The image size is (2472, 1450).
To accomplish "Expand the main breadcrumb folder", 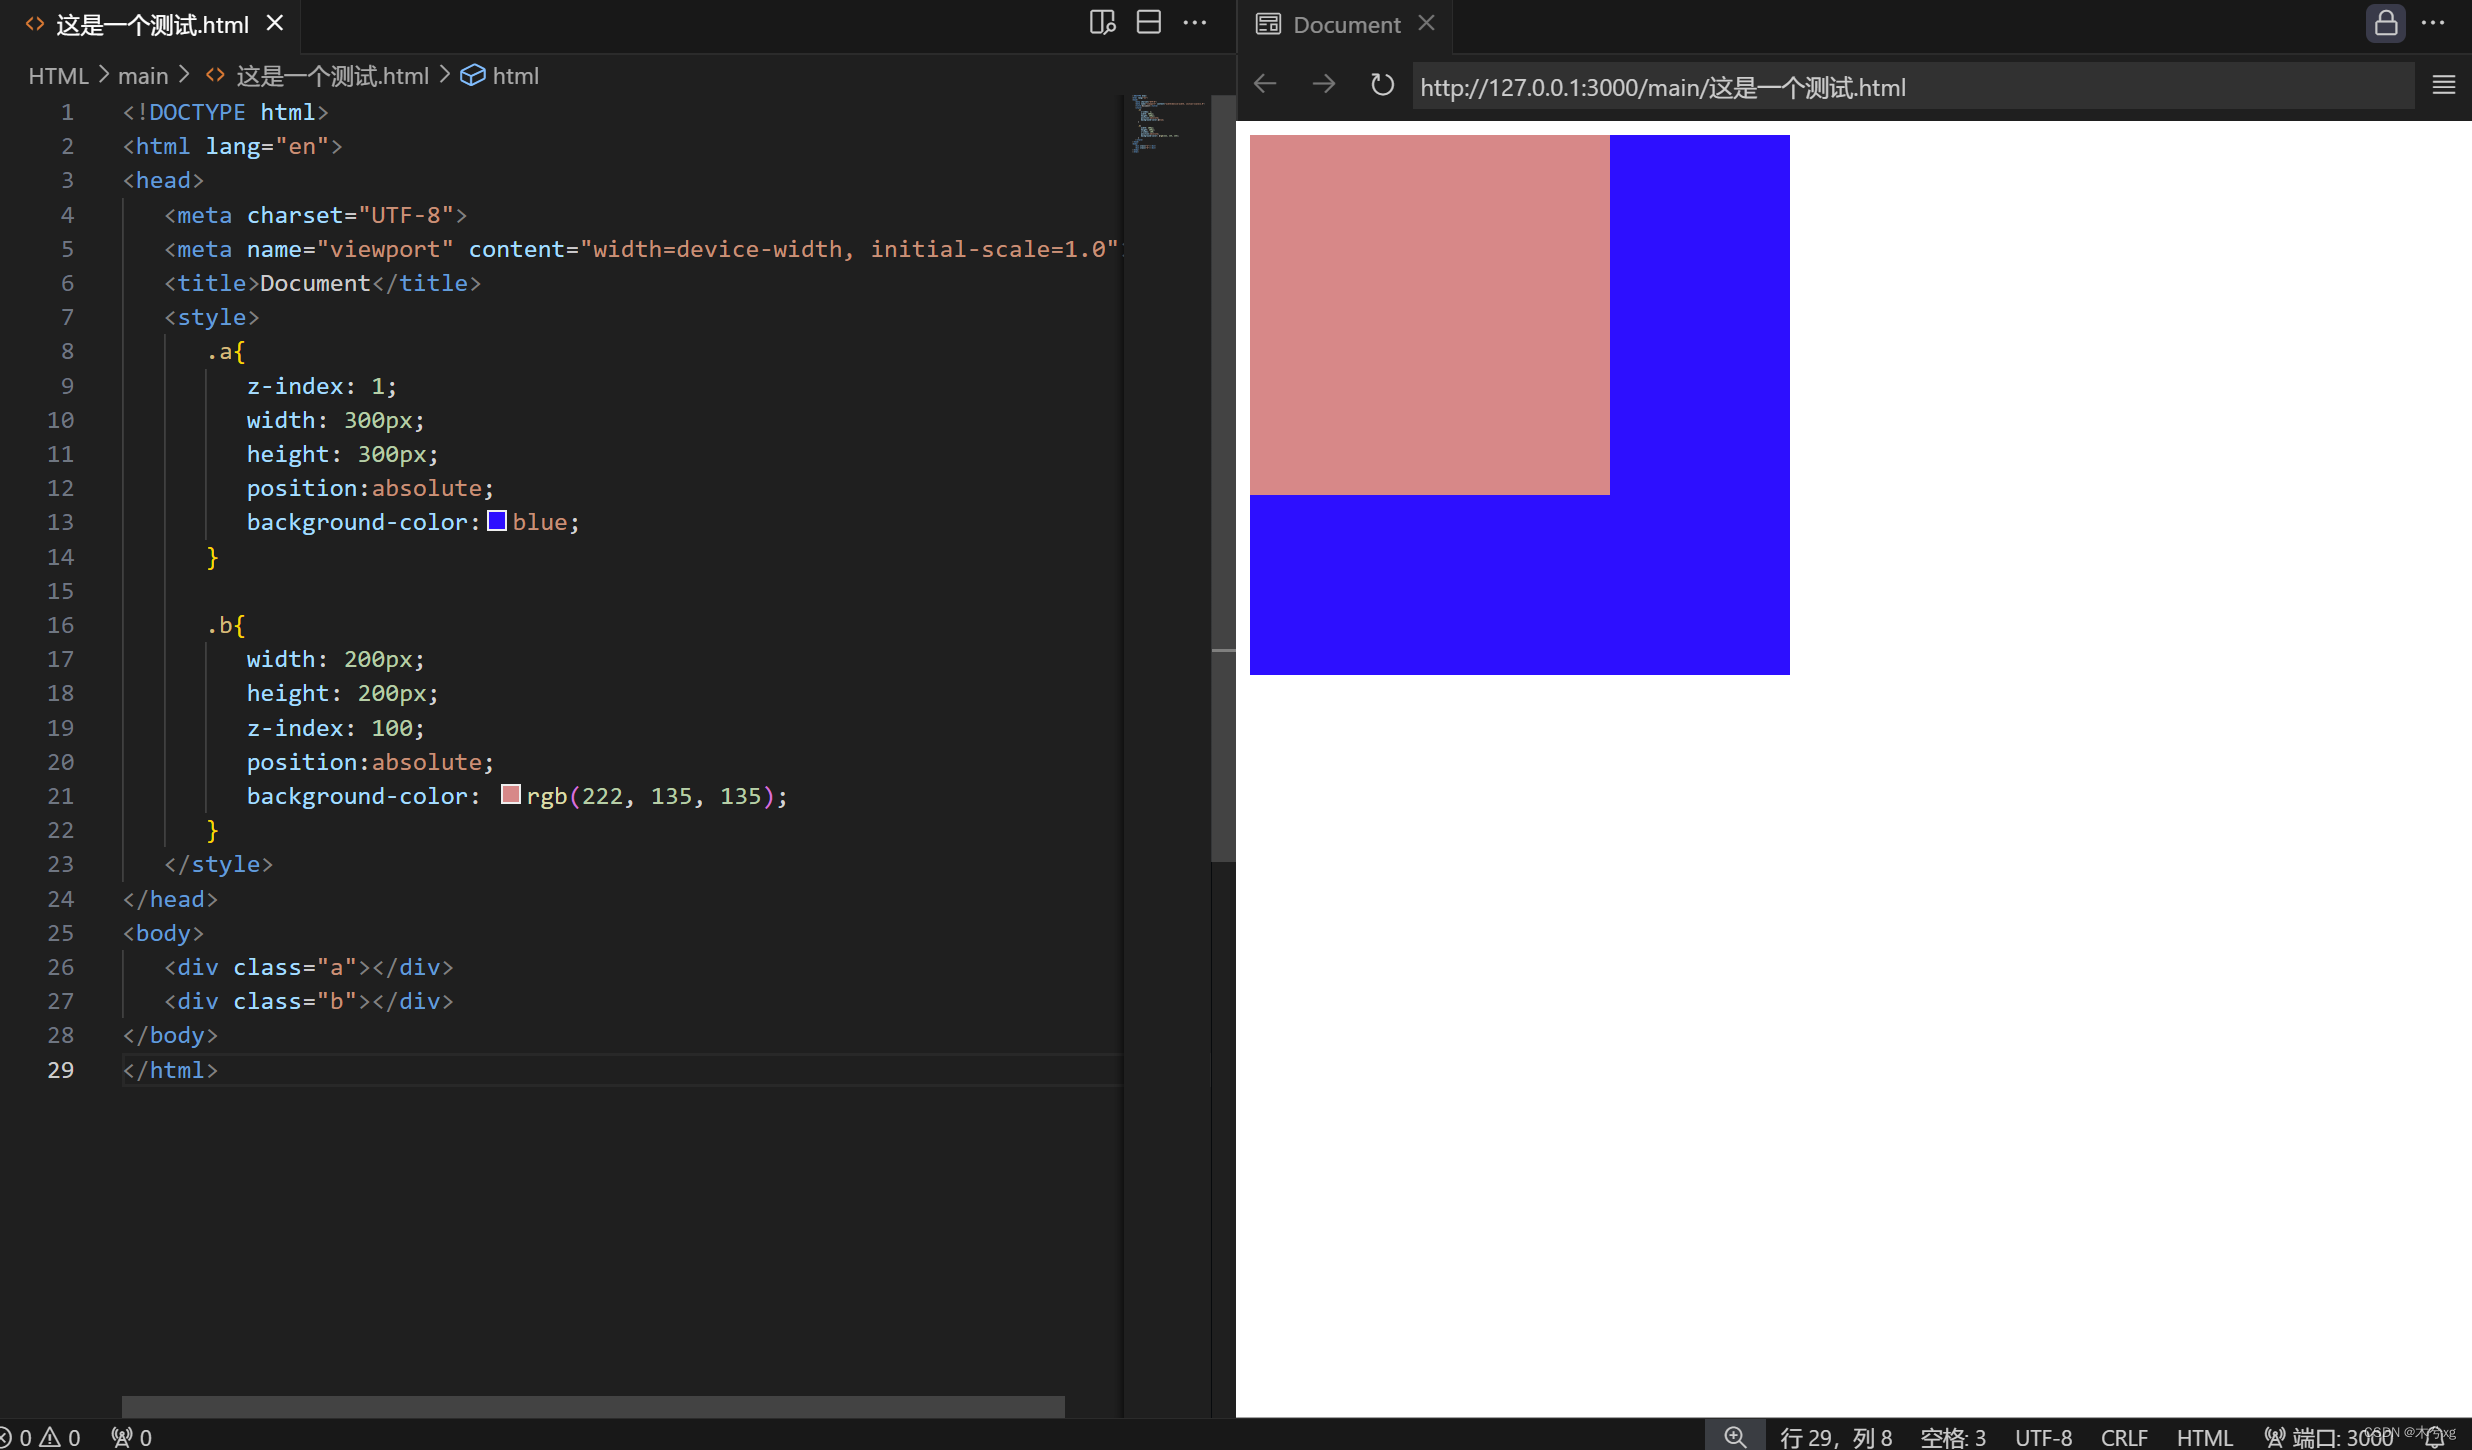I will [x=143, y=76].
